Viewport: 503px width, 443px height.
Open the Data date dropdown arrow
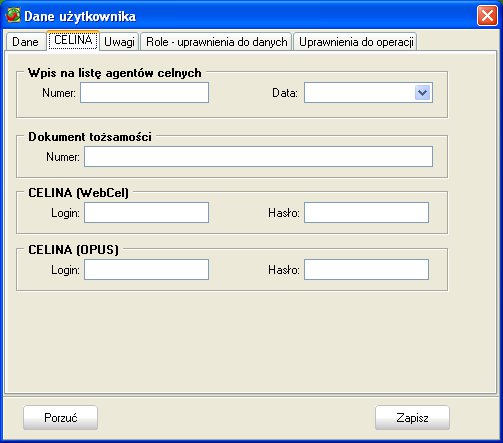coord(422,93)
